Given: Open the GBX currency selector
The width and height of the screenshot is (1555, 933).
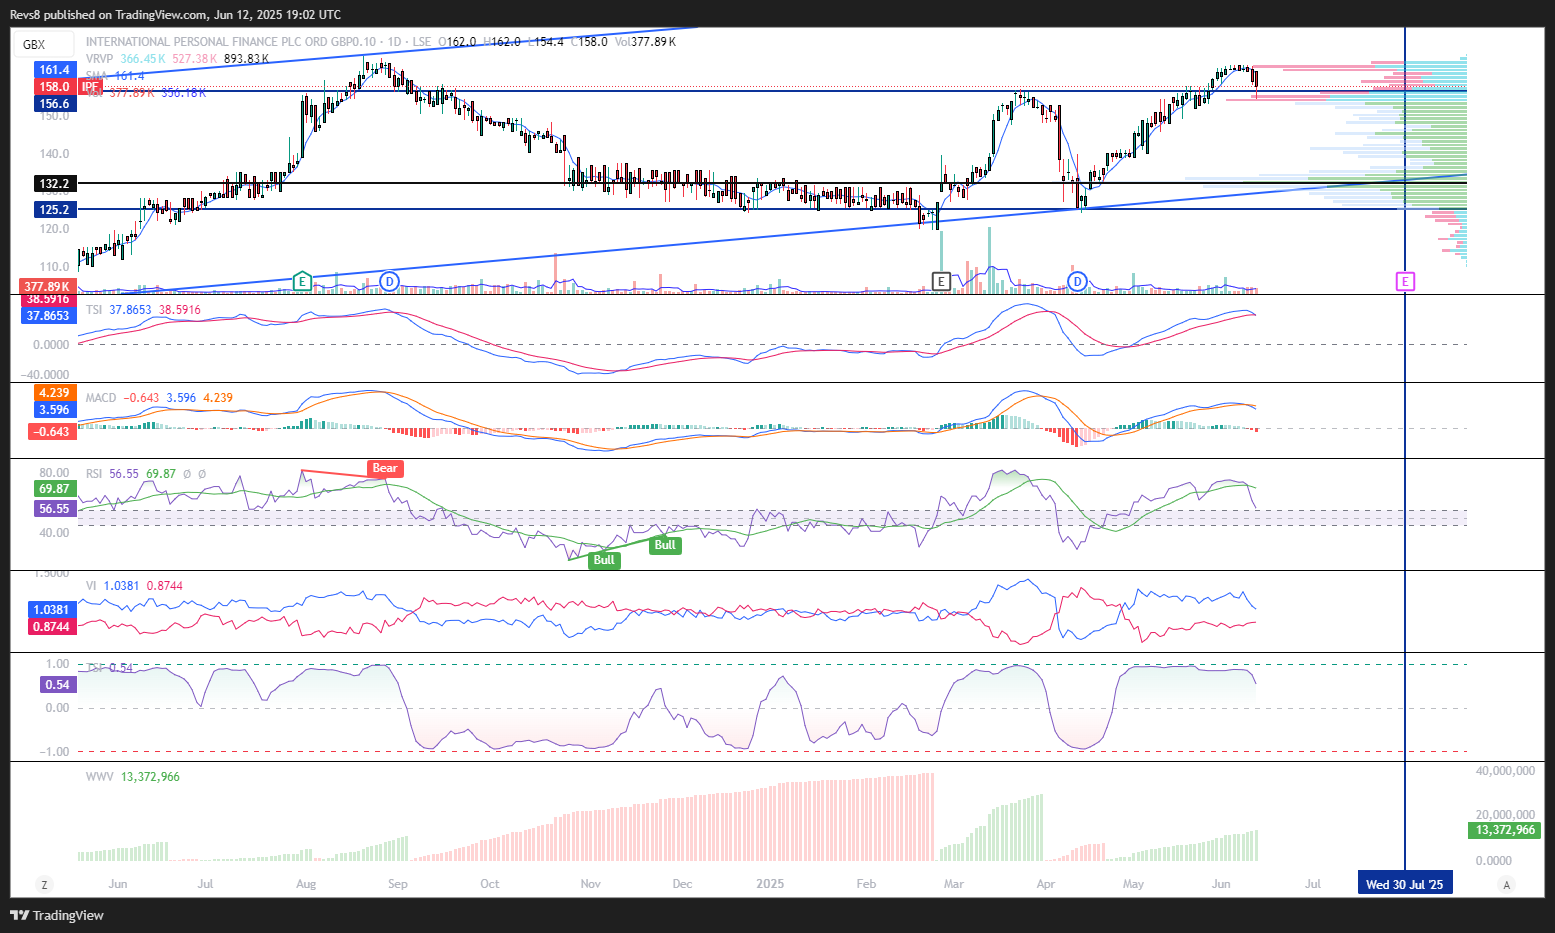Looking at the screenshot, I should [x=44, y=44].
